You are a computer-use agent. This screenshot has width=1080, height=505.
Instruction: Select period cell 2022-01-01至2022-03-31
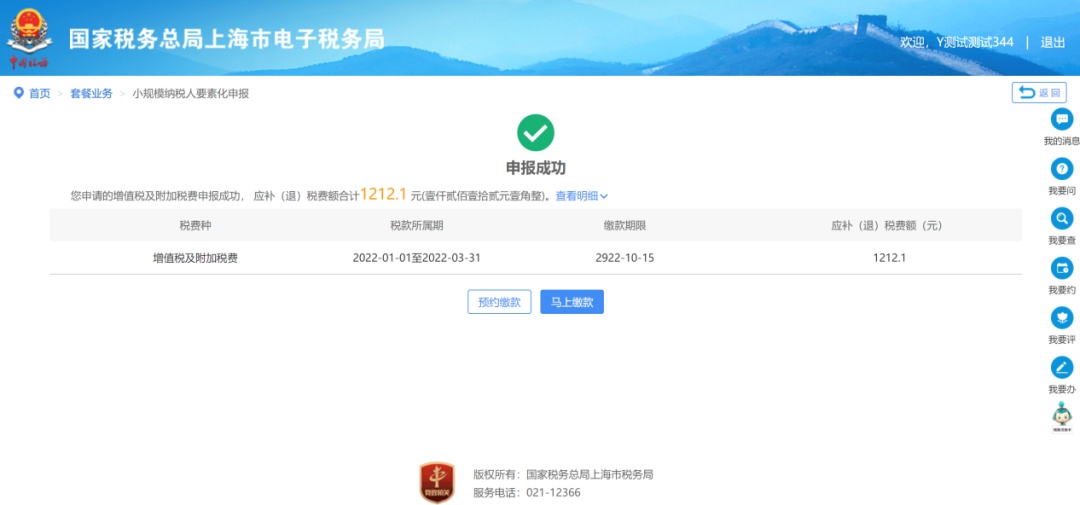pos(417,258)
